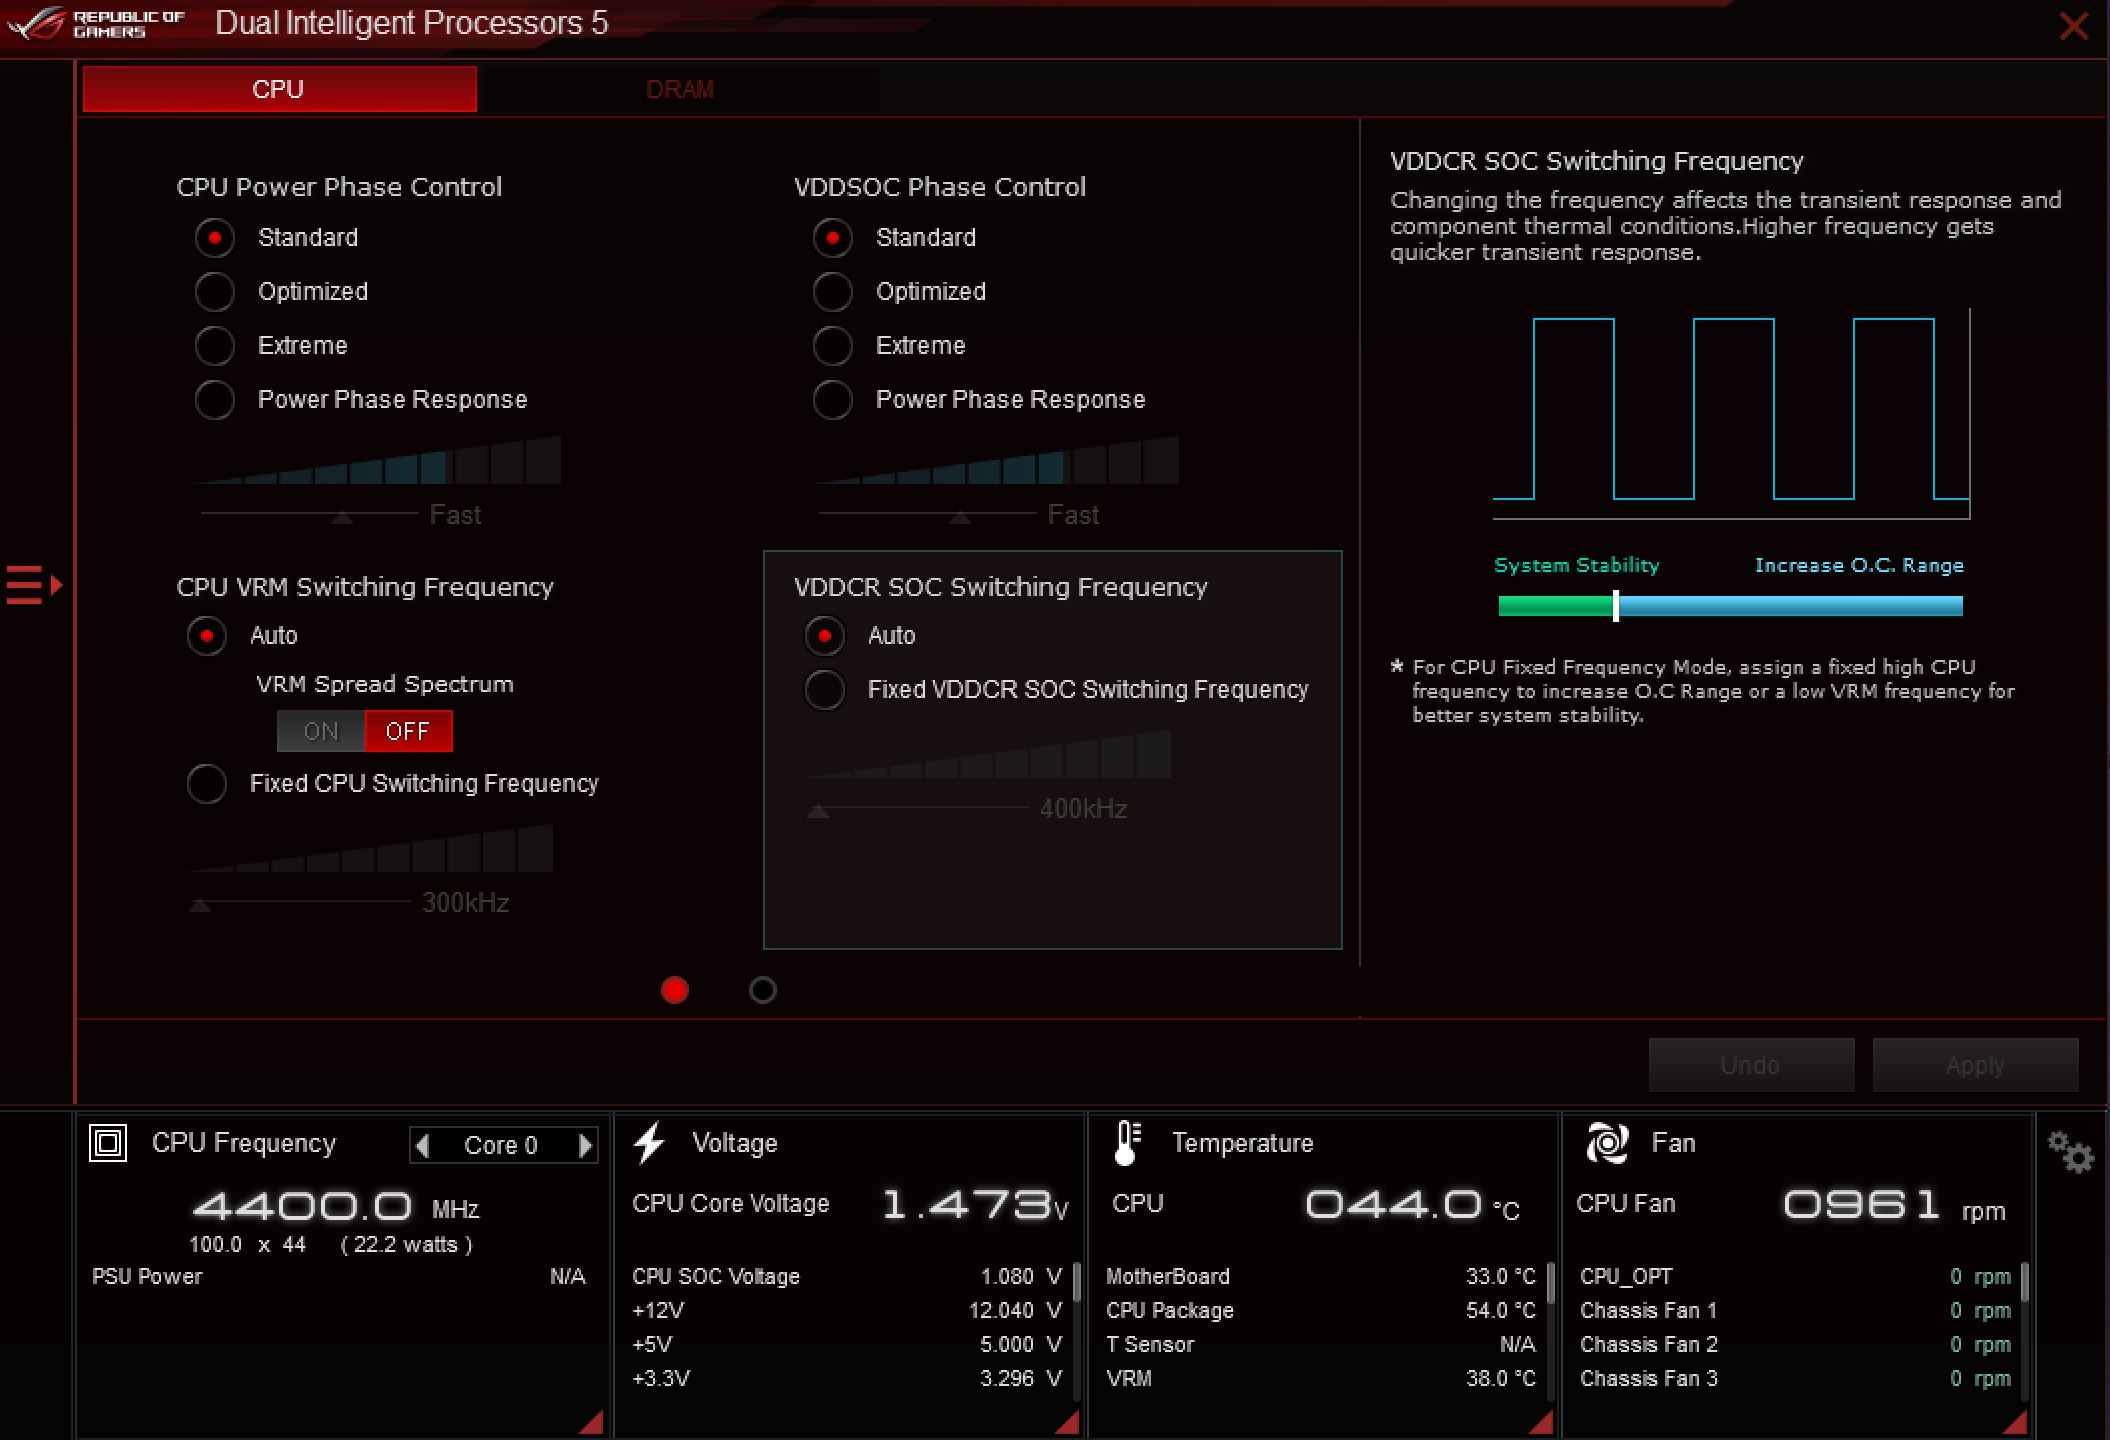Image resolution: width=2110 pixels, height=1440 pixels.
Task: Select Fixed CPU Switching Frequency option
Action: coord(207,784)
